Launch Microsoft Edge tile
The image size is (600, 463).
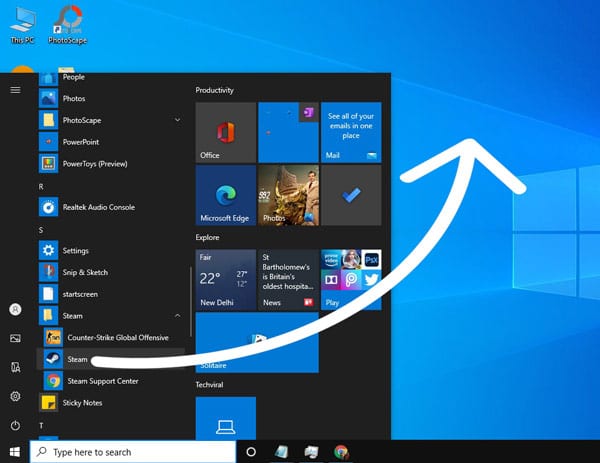226,195
